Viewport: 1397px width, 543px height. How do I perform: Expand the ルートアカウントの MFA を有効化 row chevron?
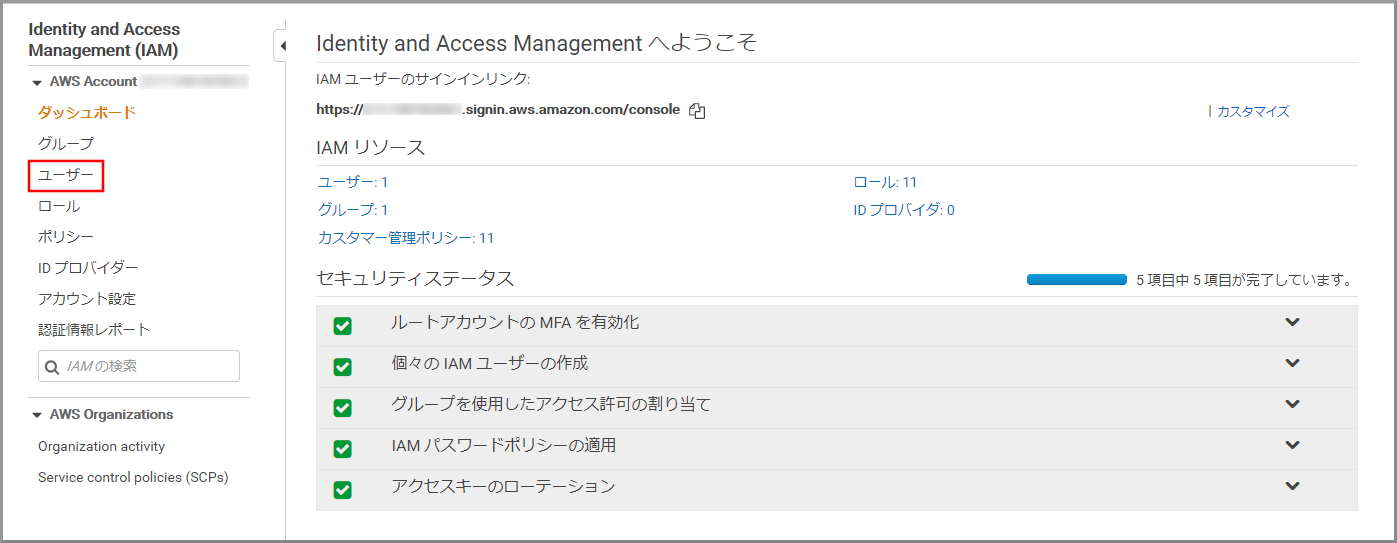point(1292,322)
